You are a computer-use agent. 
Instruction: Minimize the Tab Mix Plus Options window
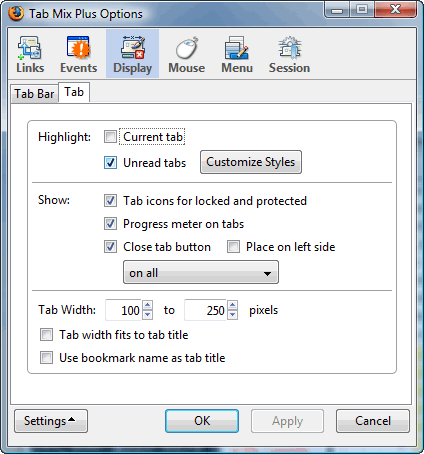coord(337,10)
